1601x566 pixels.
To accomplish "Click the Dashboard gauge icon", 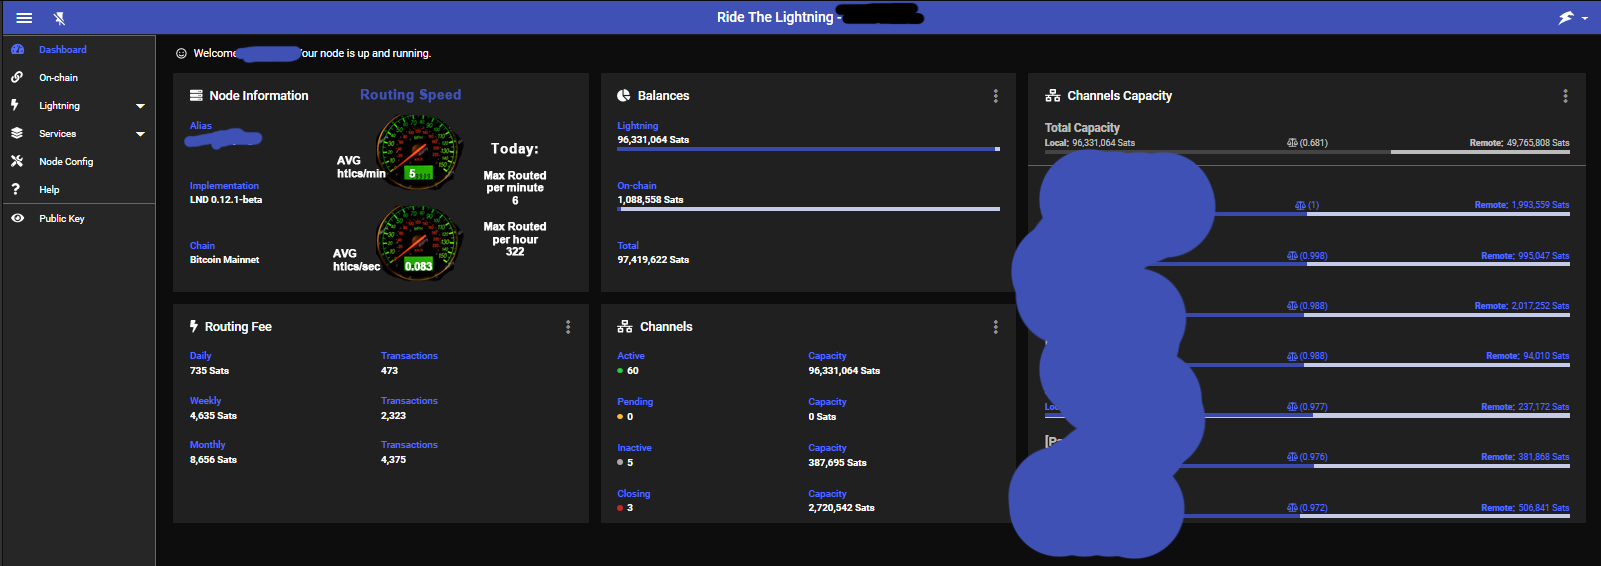I will 17,49.
